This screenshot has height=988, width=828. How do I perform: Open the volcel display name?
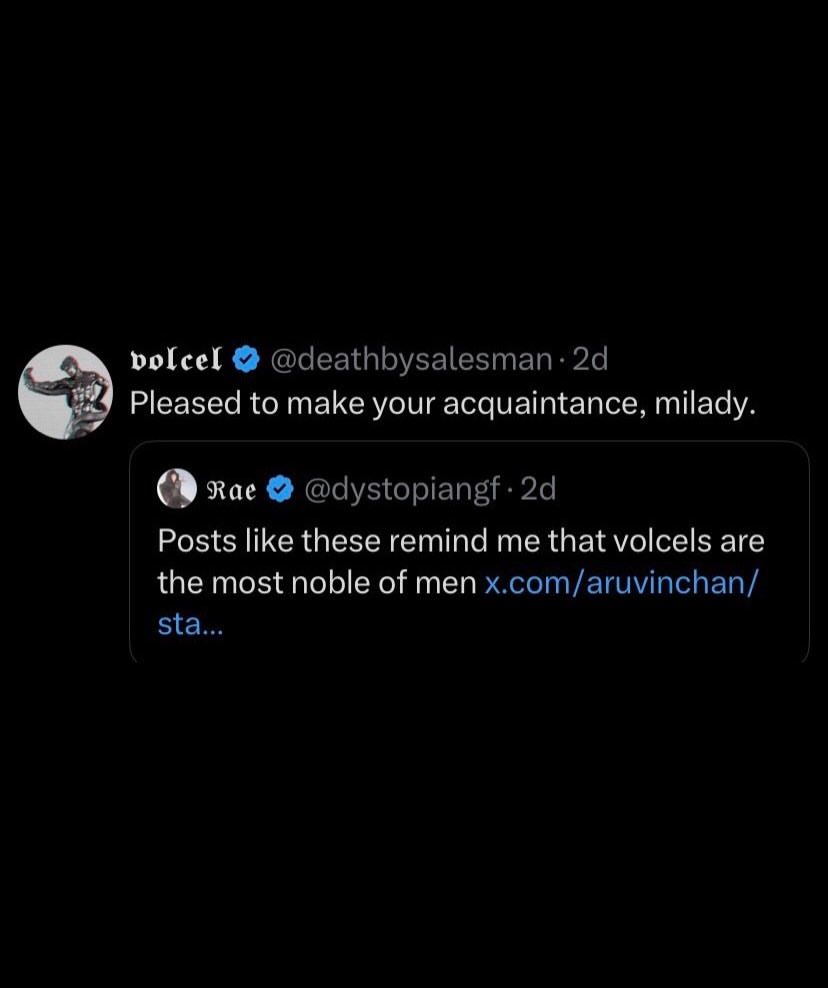176,360
